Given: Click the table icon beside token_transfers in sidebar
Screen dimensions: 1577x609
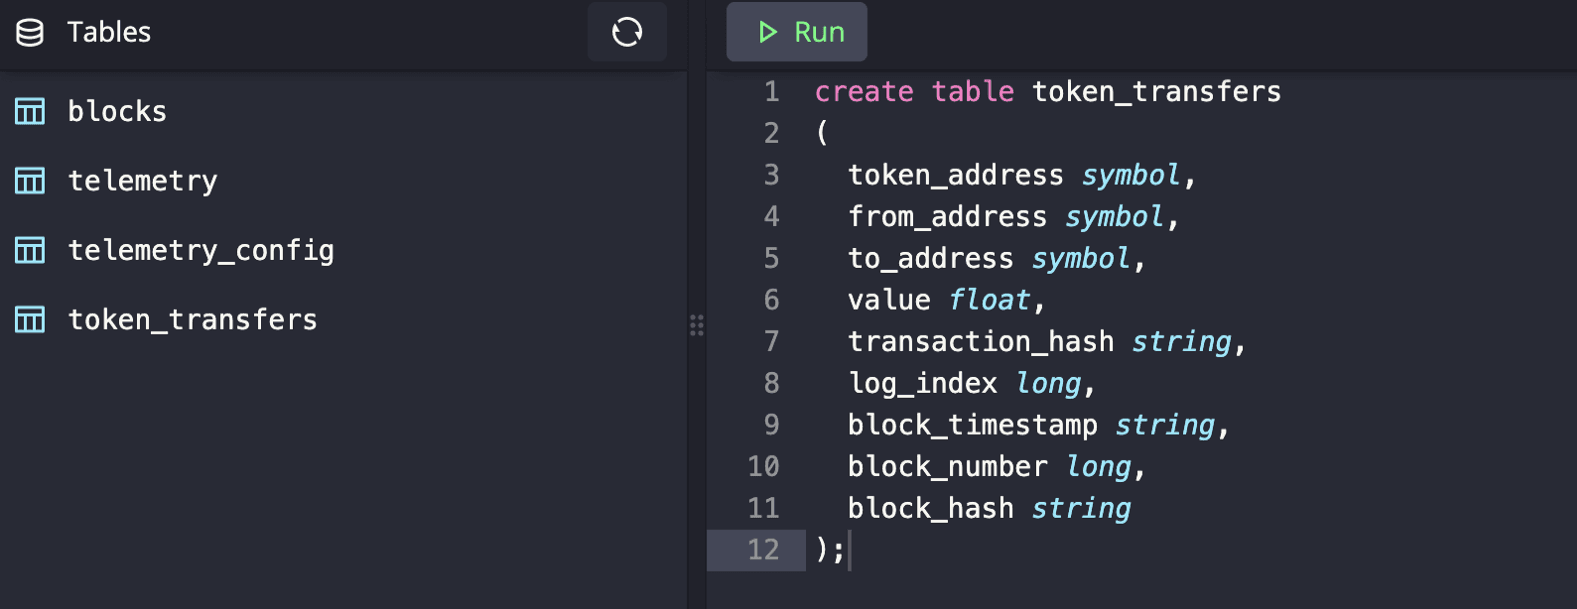Looking at the screenshot, I should (30, 320).
